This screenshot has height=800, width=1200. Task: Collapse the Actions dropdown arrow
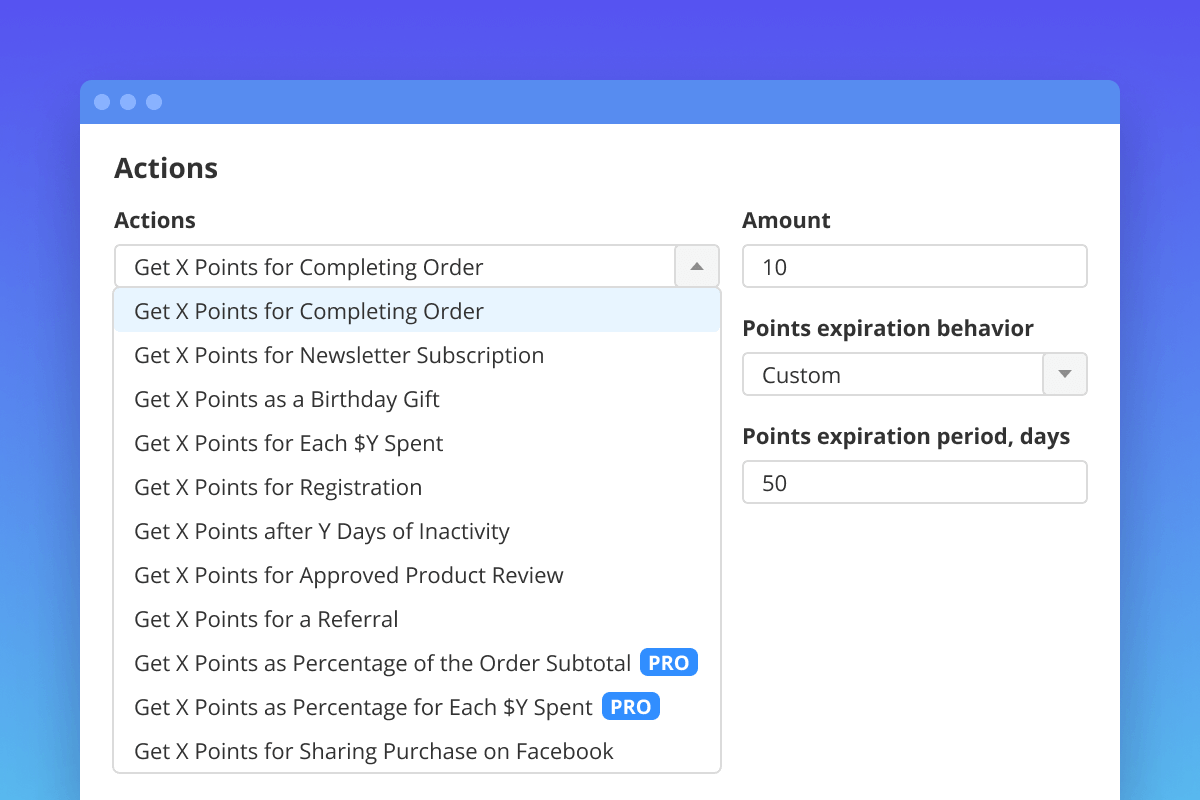[697, 267]
